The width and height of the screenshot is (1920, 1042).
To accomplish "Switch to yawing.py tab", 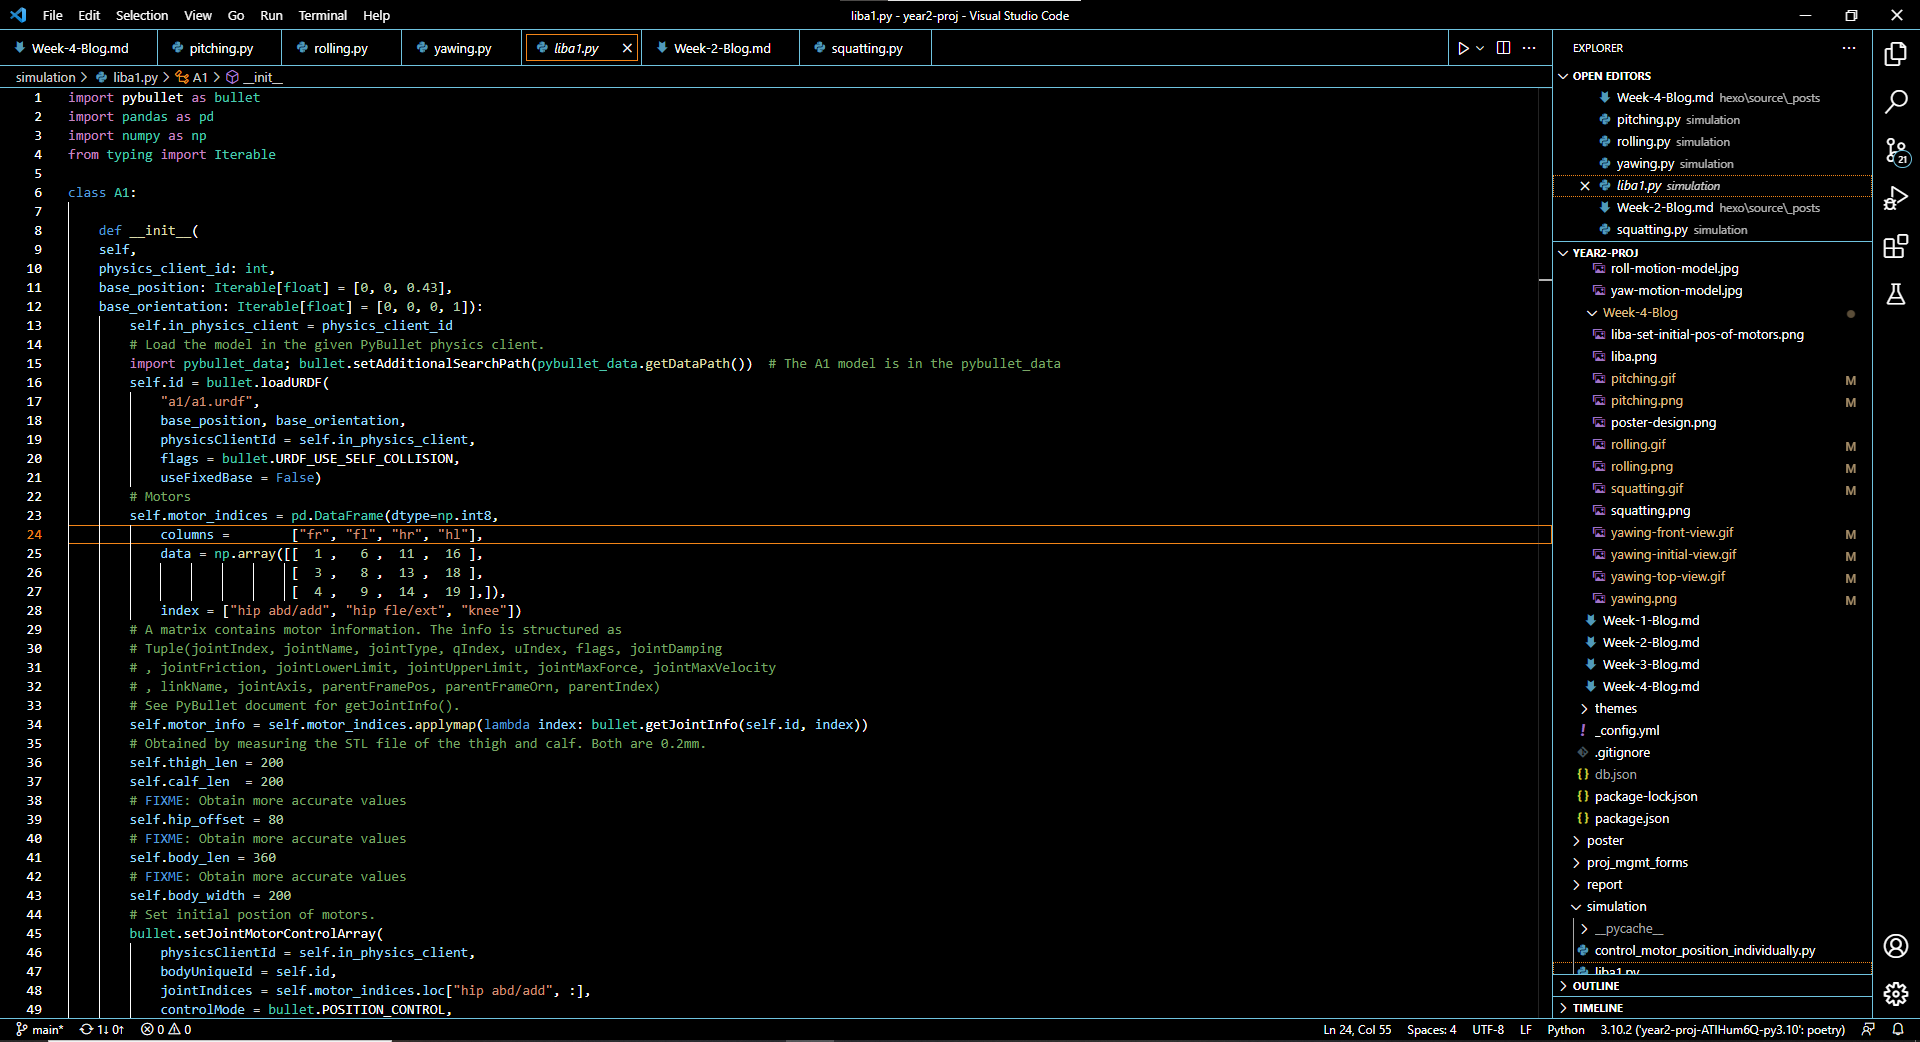I will click(462, 48).
